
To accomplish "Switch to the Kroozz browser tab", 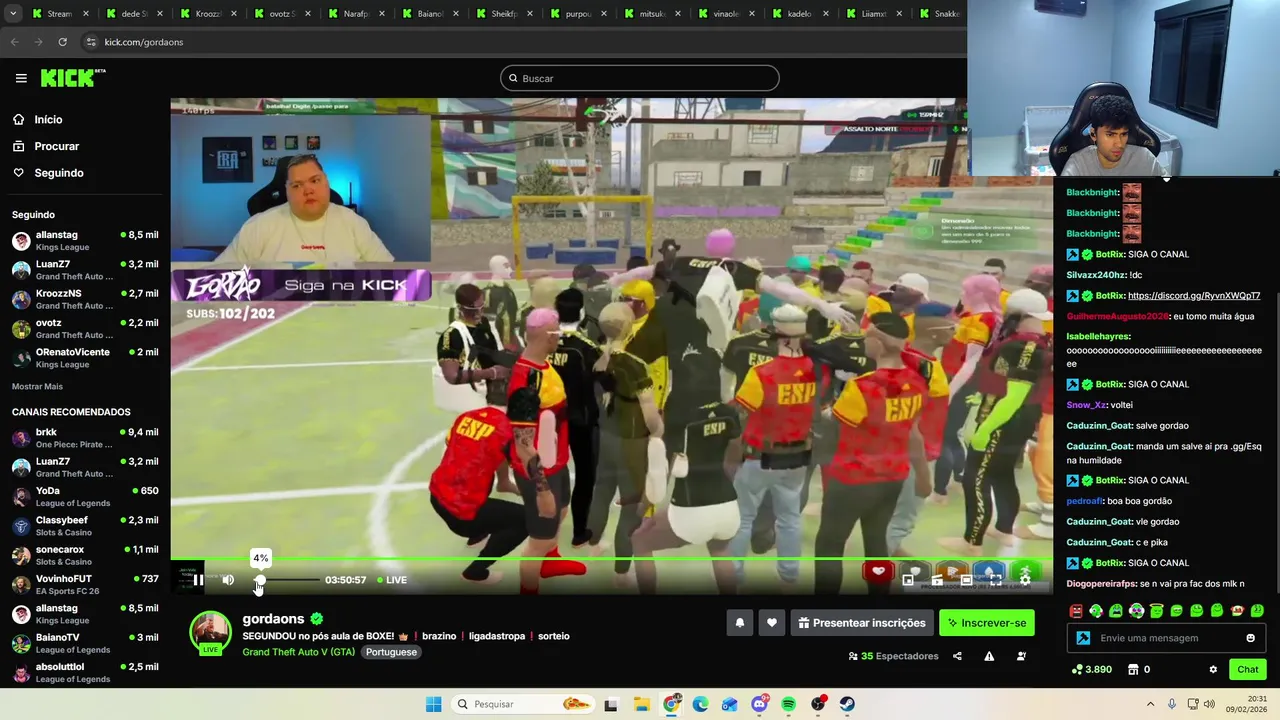I will coord(210,14).
